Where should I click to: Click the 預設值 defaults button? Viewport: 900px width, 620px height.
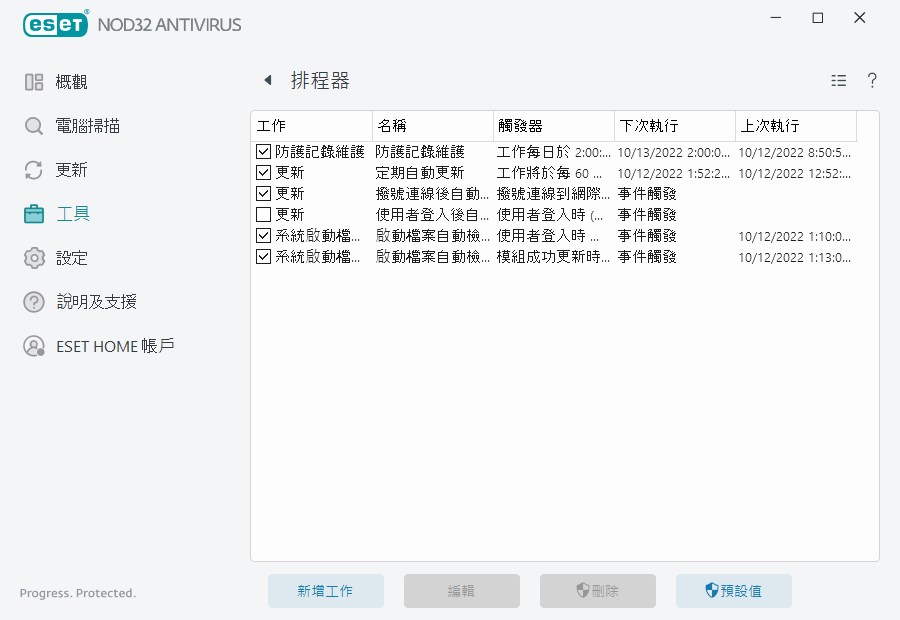pyautogui.click(x=733, y=590)
